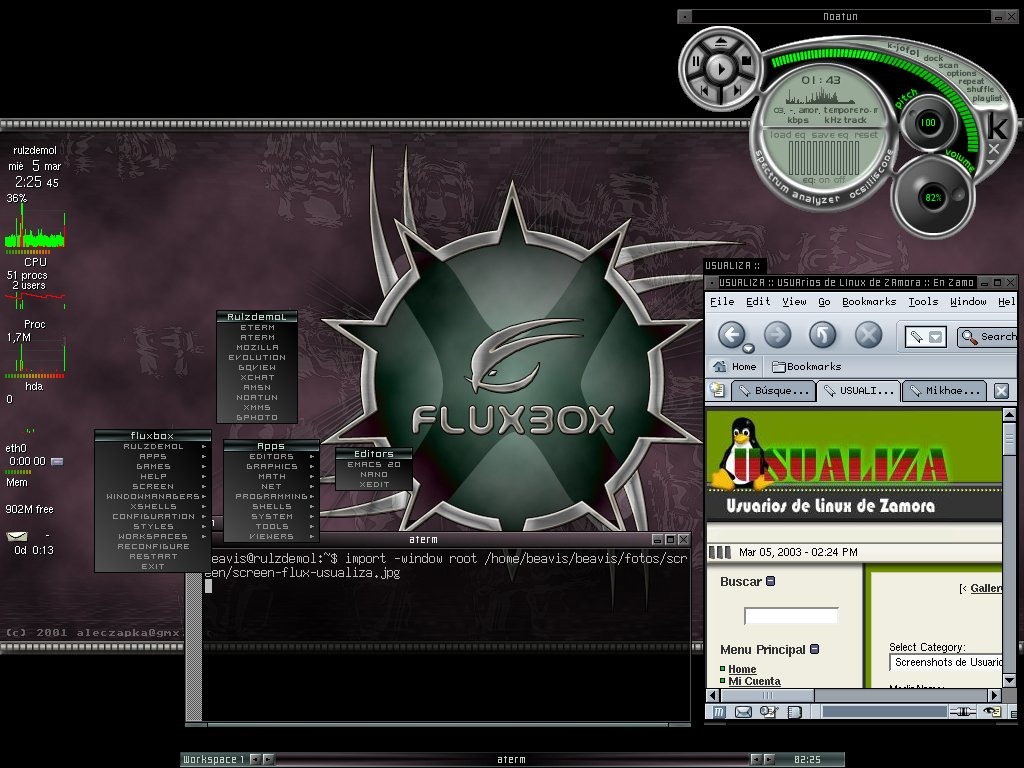Open a new tab with the tab-bar page icon
1024x768 pixels.
pyautogui.click(x=718, y=391)
